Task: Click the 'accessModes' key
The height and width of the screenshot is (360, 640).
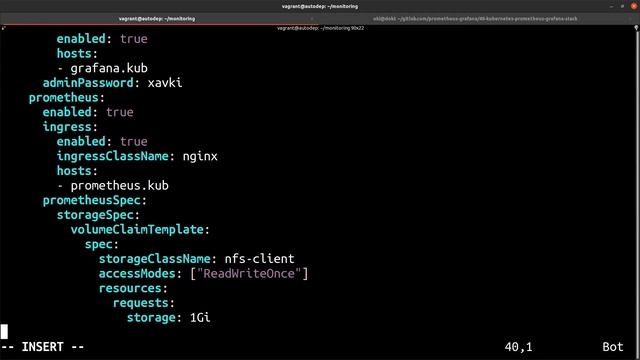Action: 137,273
